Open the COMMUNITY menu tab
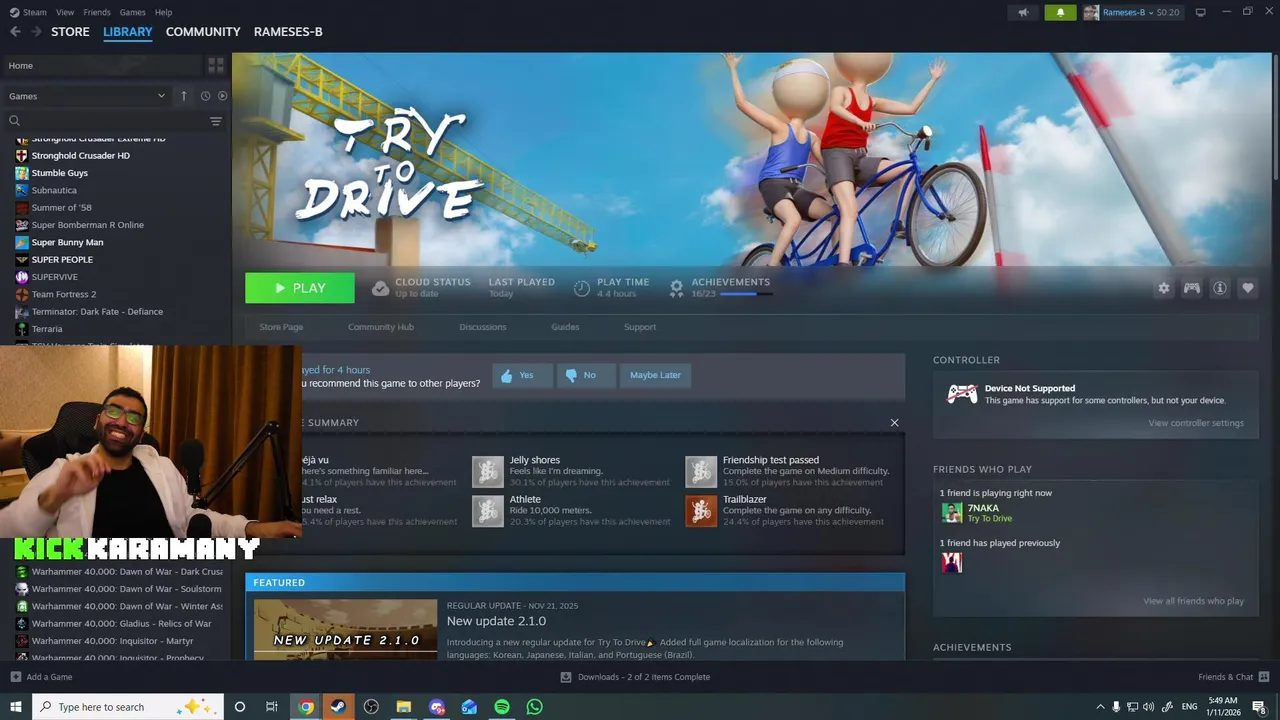This screenshot has width=1280, height=720. point(203,32)
